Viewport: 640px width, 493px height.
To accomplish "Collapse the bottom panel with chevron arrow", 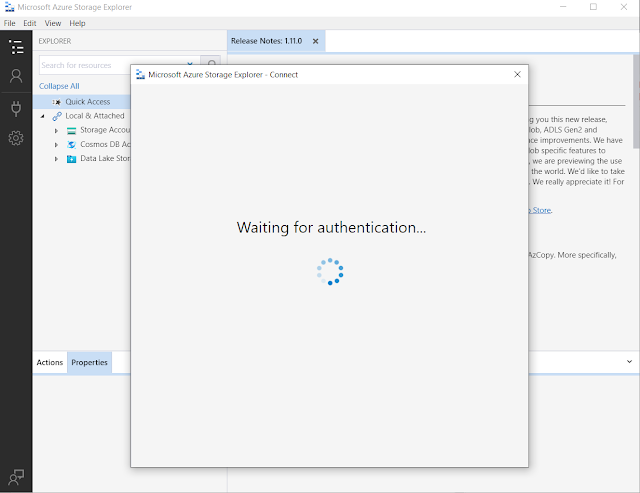I will (x=629, y=362).
